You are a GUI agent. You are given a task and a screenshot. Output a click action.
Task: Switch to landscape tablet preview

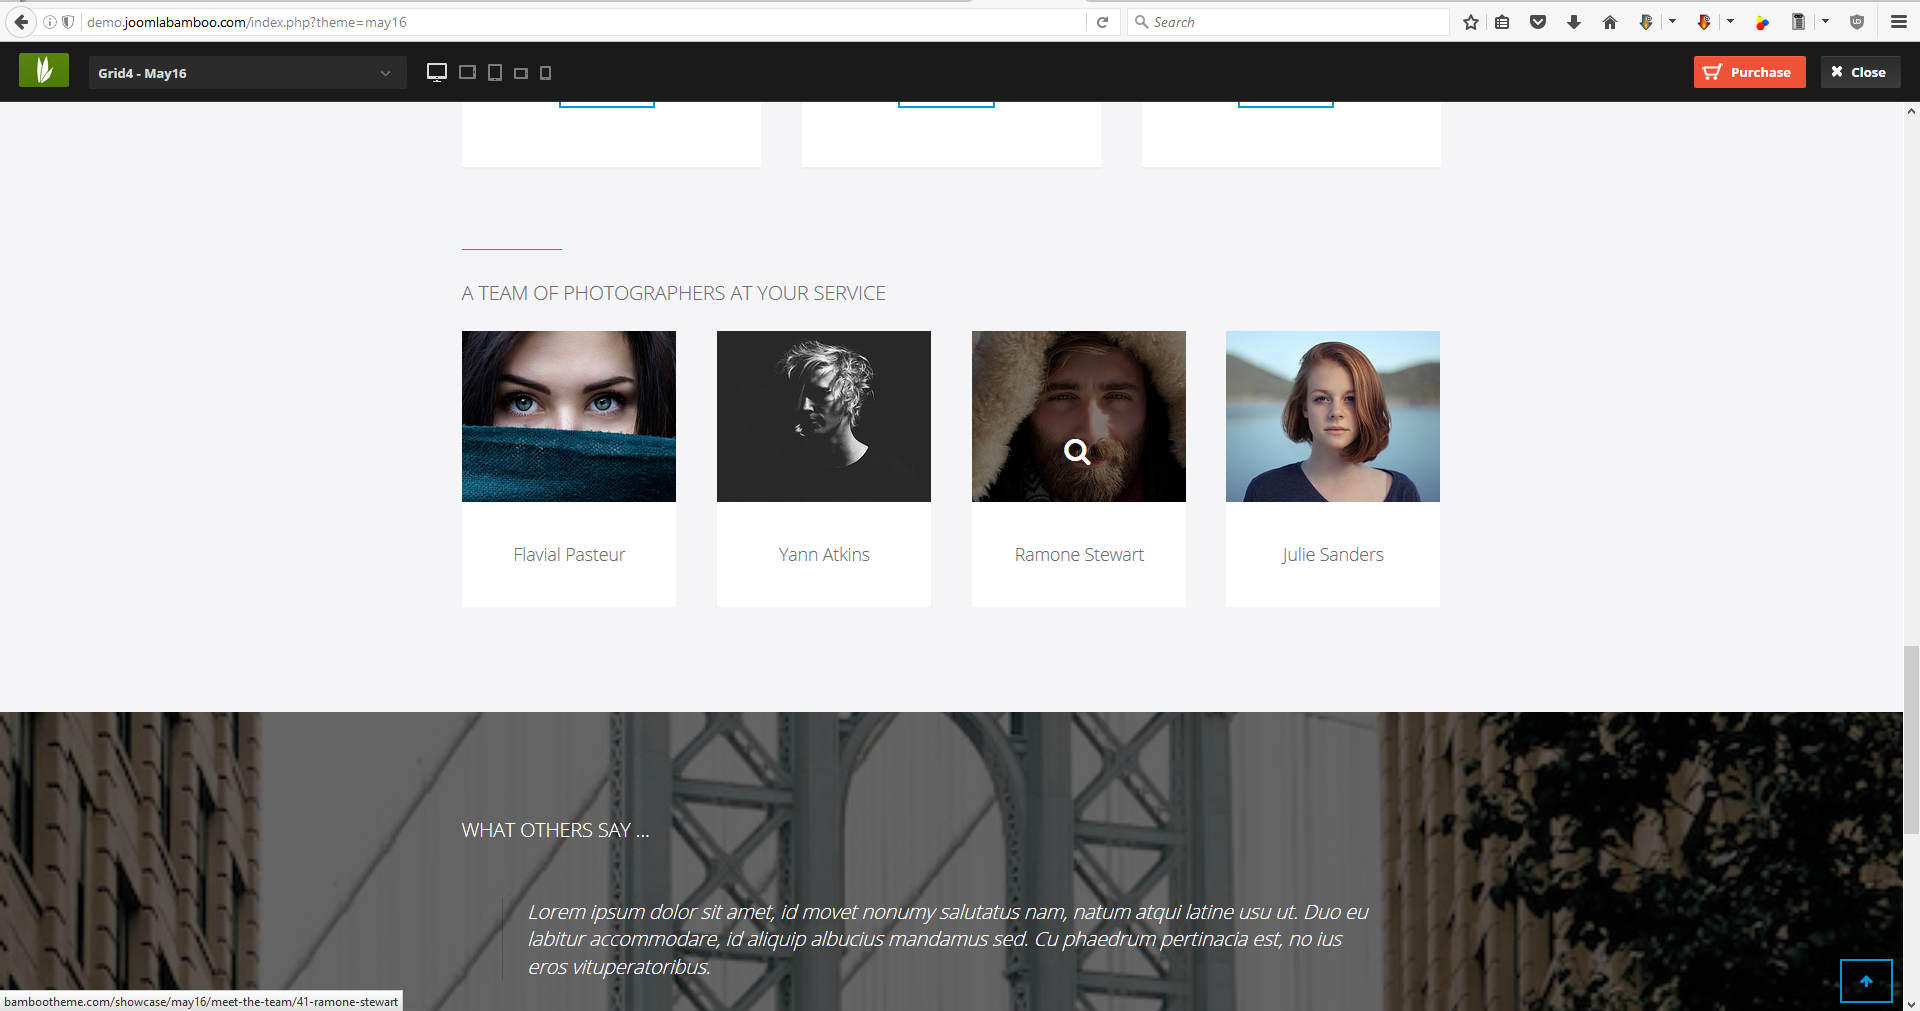[467, 72]
